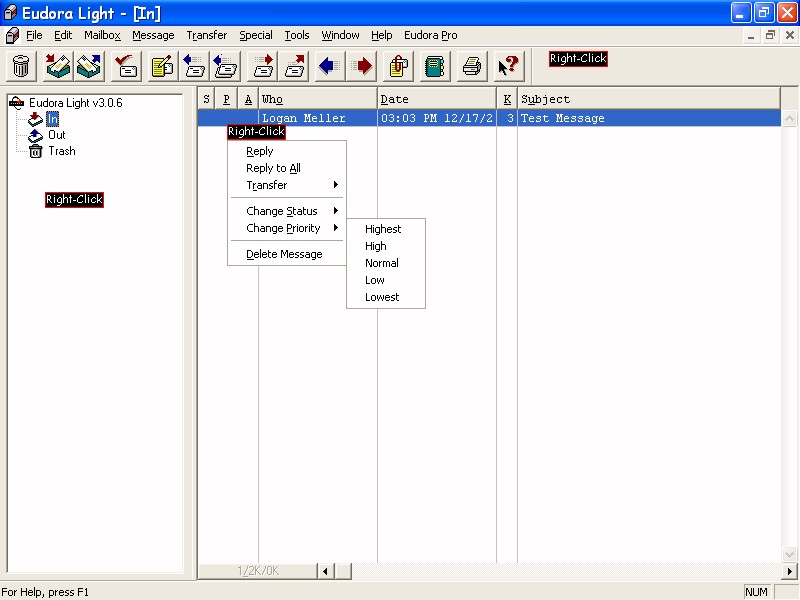The height and width of the screenshot is (600, 800).
Task: Click the Eudora mailbox icon beside File menu
Action: (x=12, y=35)
